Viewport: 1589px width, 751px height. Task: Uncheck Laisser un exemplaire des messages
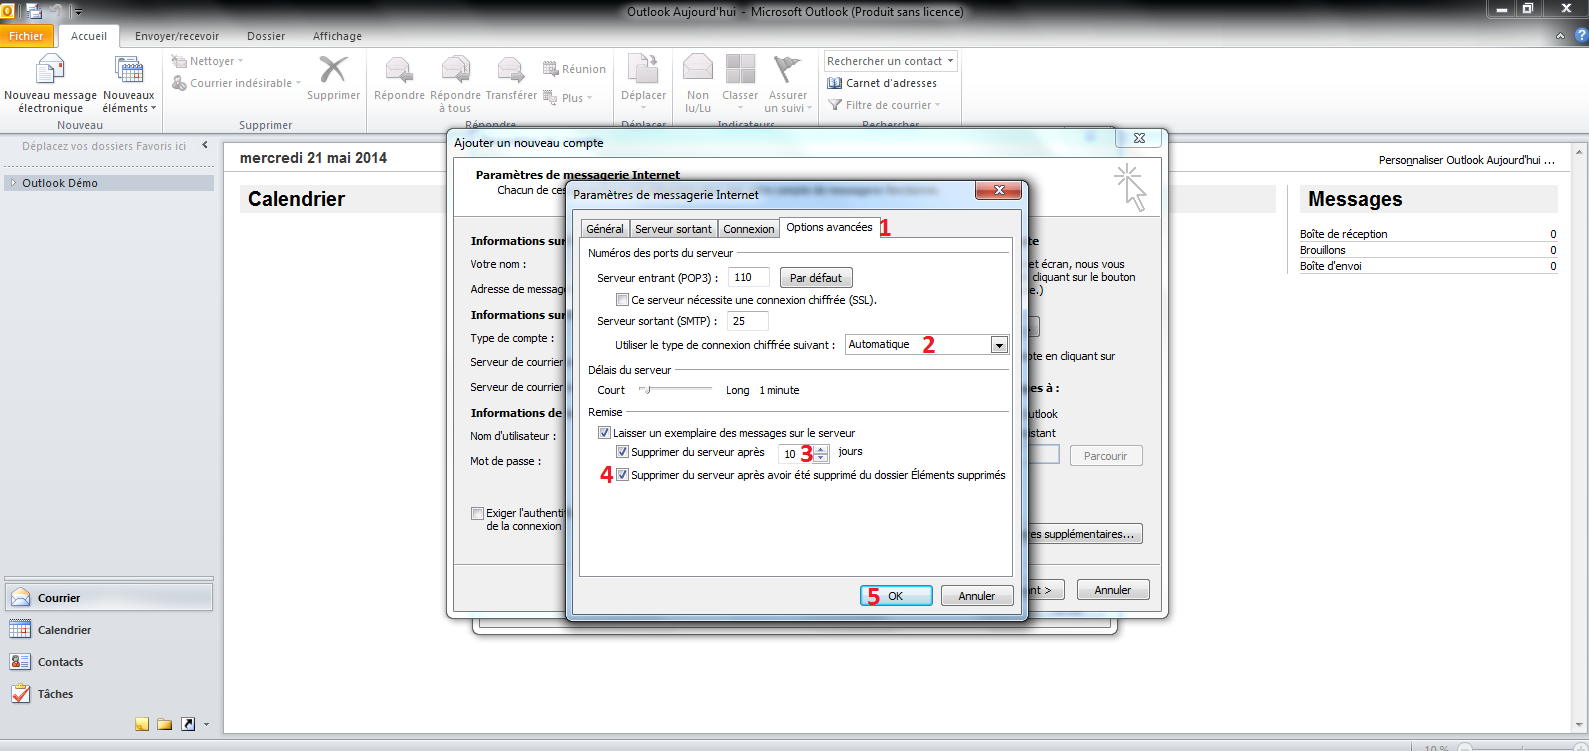click(604, 433)
